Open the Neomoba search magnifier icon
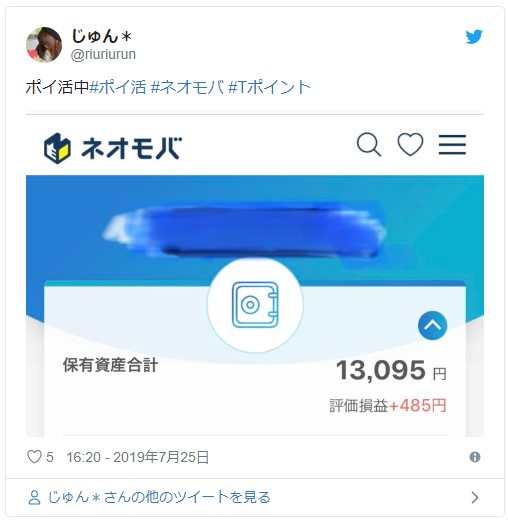Screen dimensions: 508x527 pos(369,145)
